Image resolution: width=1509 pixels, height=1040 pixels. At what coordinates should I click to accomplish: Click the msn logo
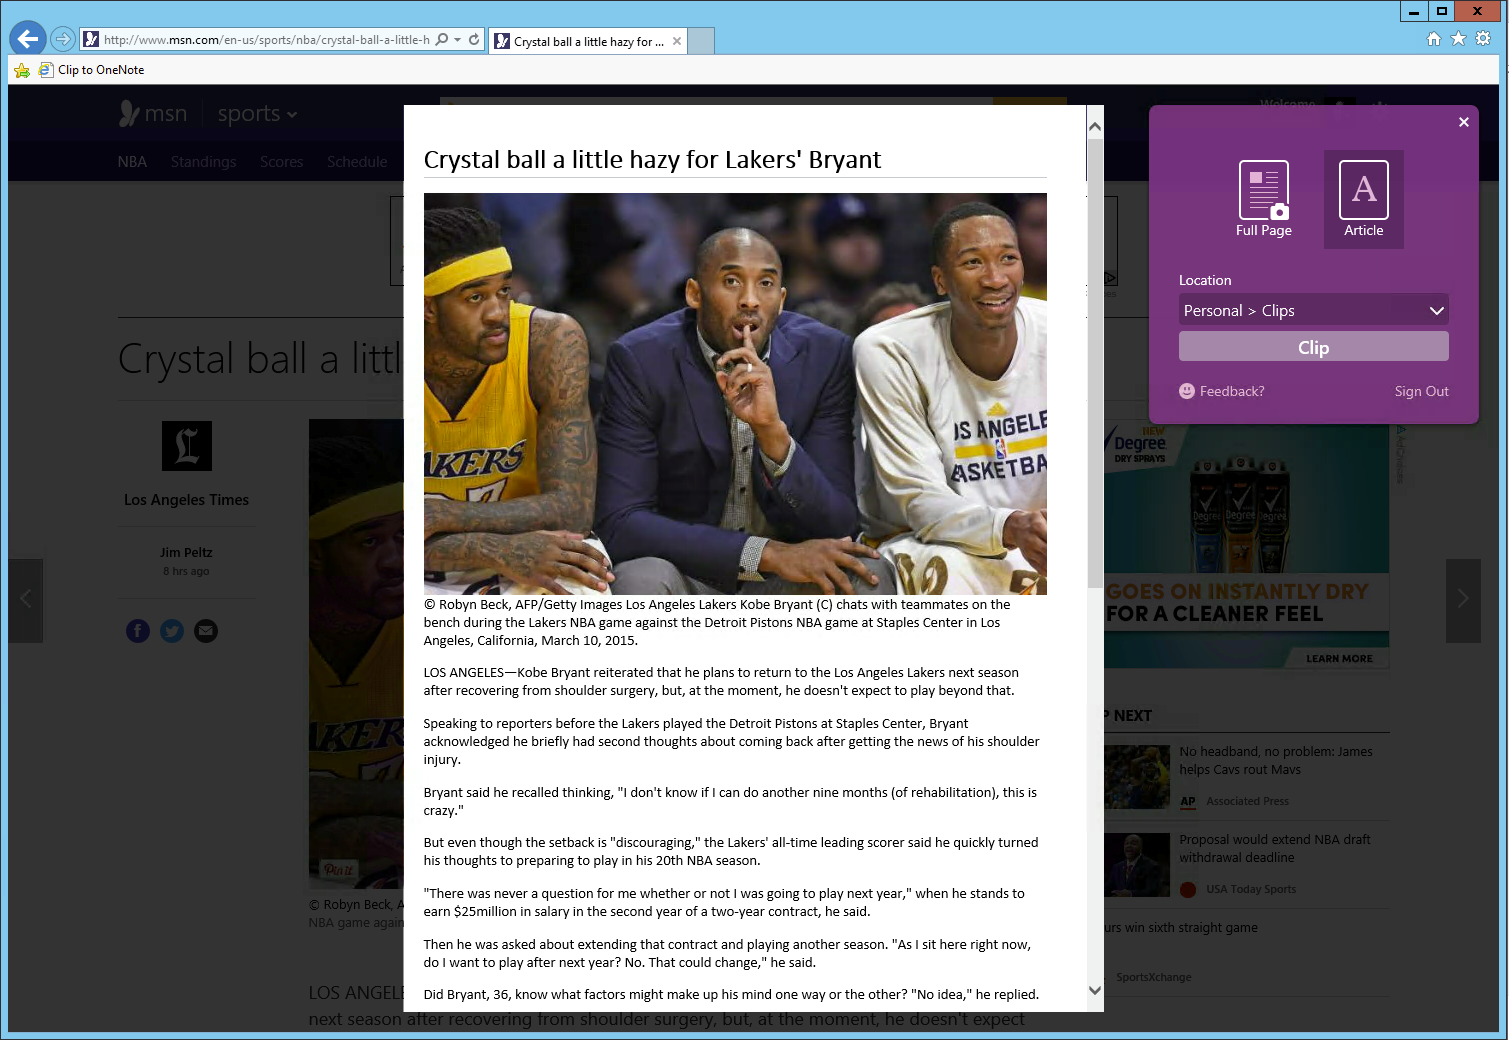pos(151,113)
